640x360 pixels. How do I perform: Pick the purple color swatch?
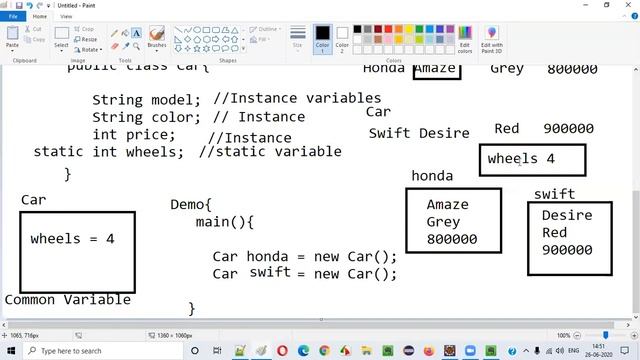450,29
